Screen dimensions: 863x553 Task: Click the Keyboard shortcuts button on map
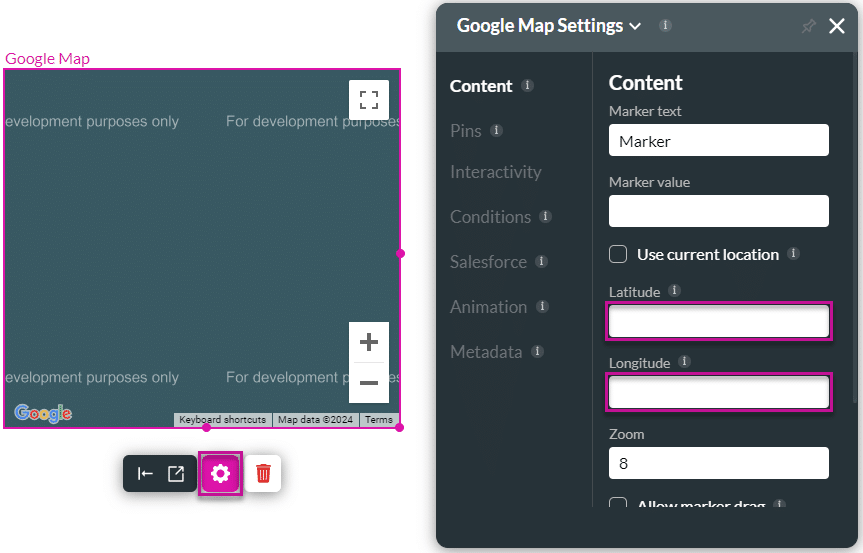tap(222, 420)
